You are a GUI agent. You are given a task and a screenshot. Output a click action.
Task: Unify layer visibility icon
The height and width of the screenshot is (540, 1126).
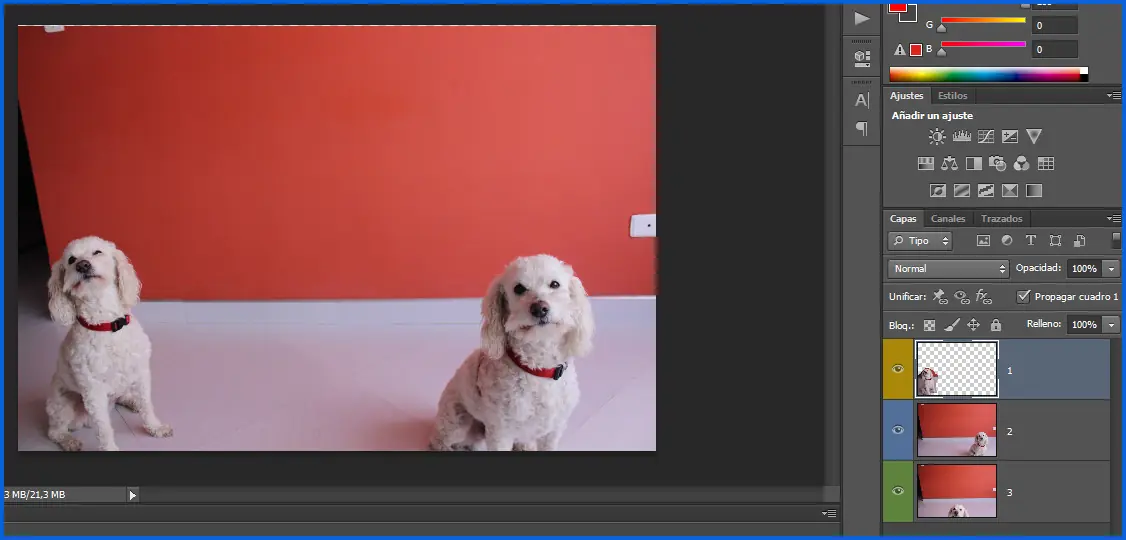(x=962, y=296)
